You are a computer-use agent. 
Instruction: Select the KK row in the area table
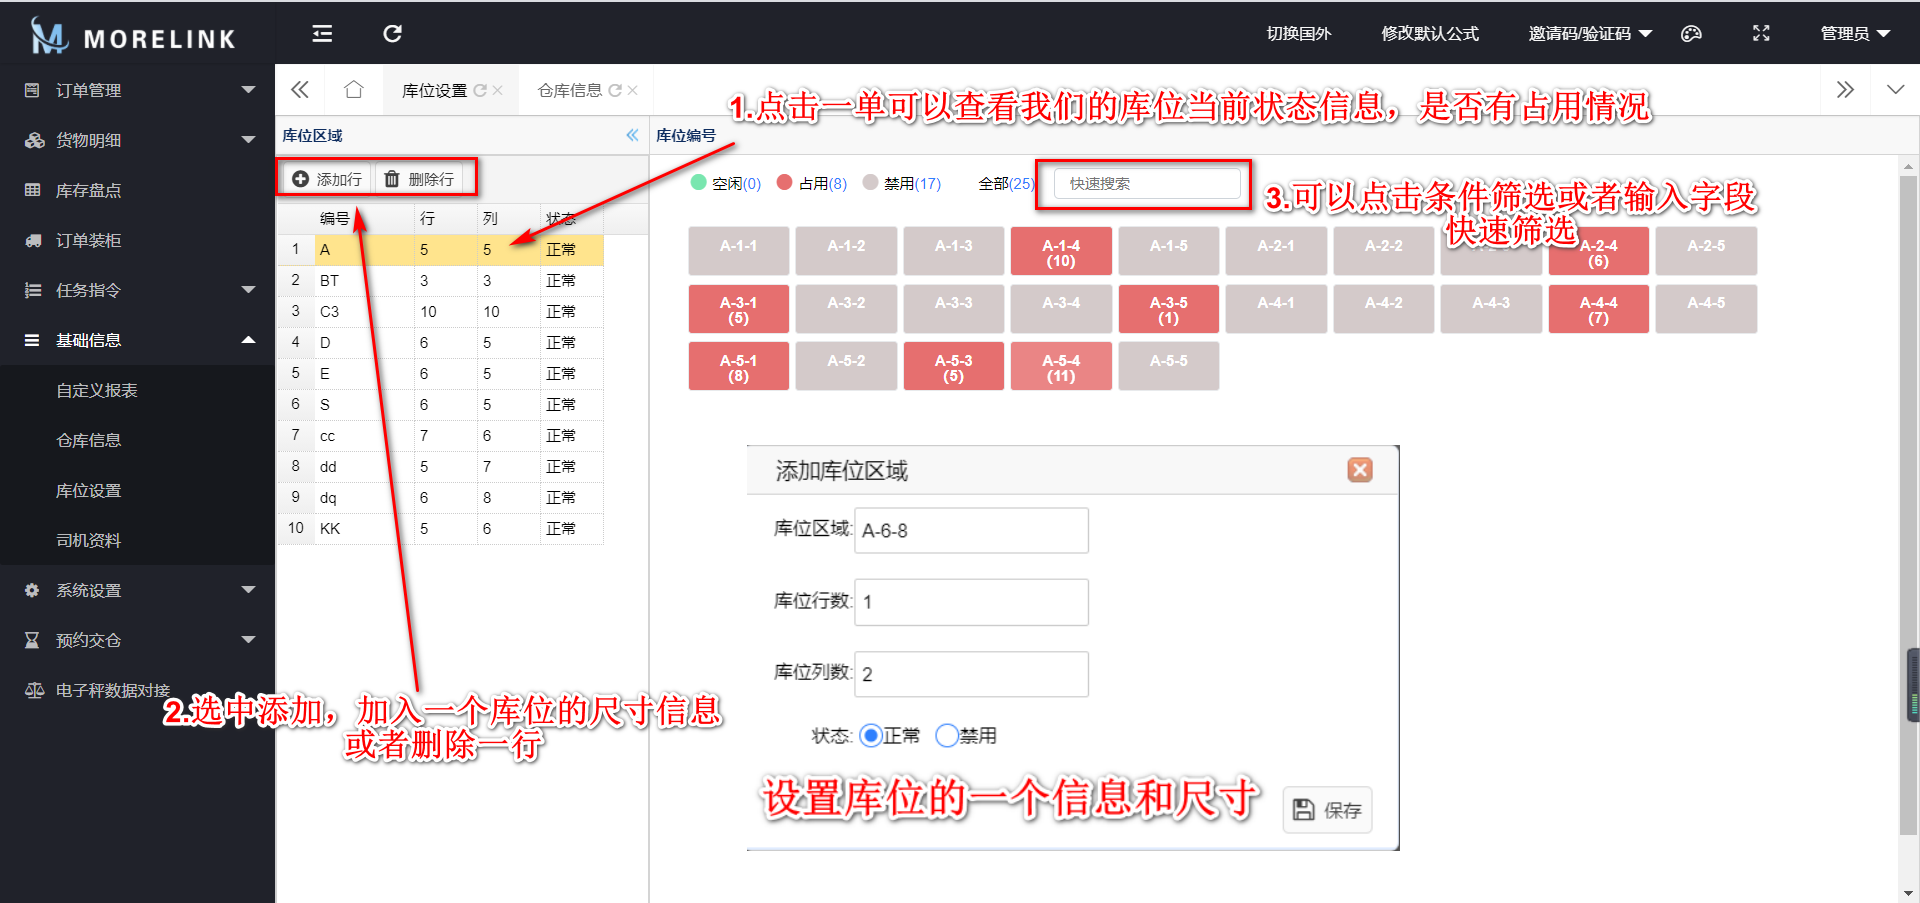pos(440,528)
